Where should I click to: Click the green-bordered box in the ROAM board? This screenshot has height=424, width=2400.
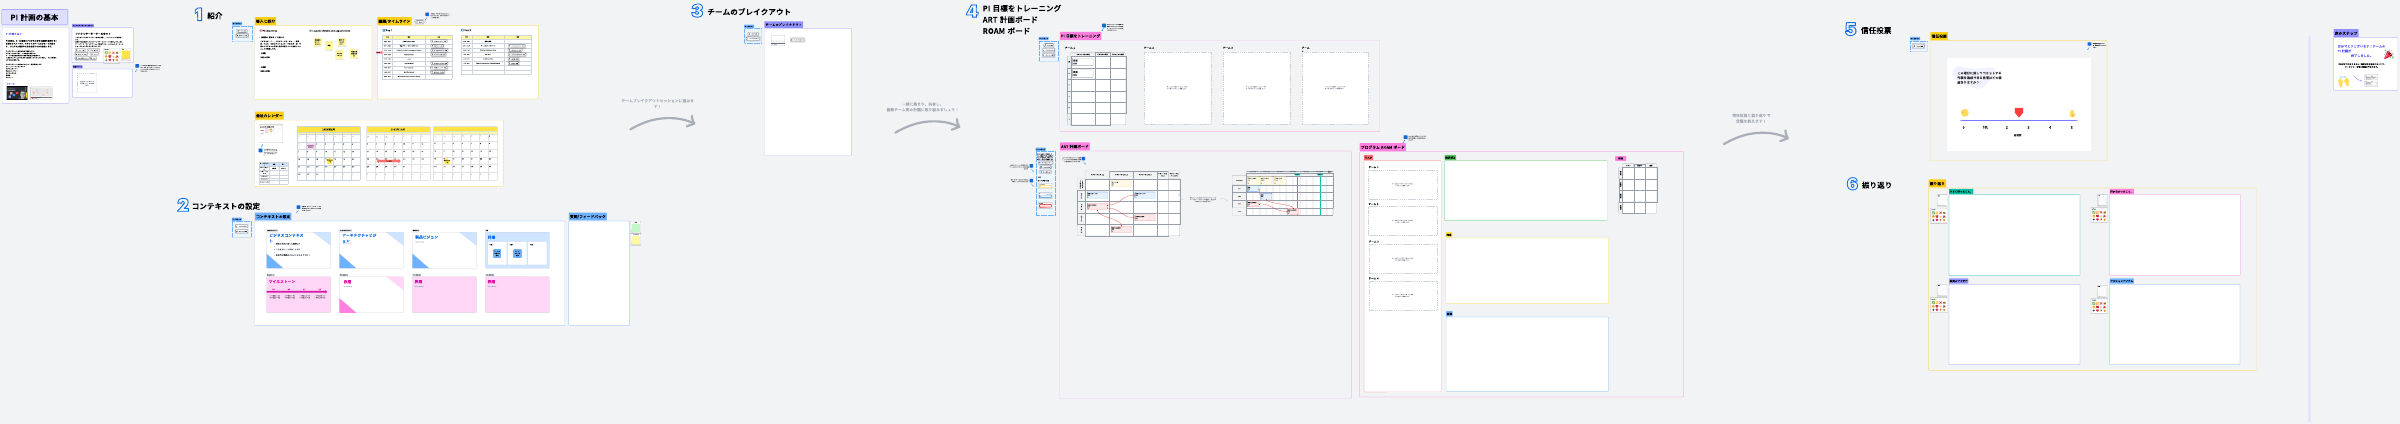(1525, 190)
